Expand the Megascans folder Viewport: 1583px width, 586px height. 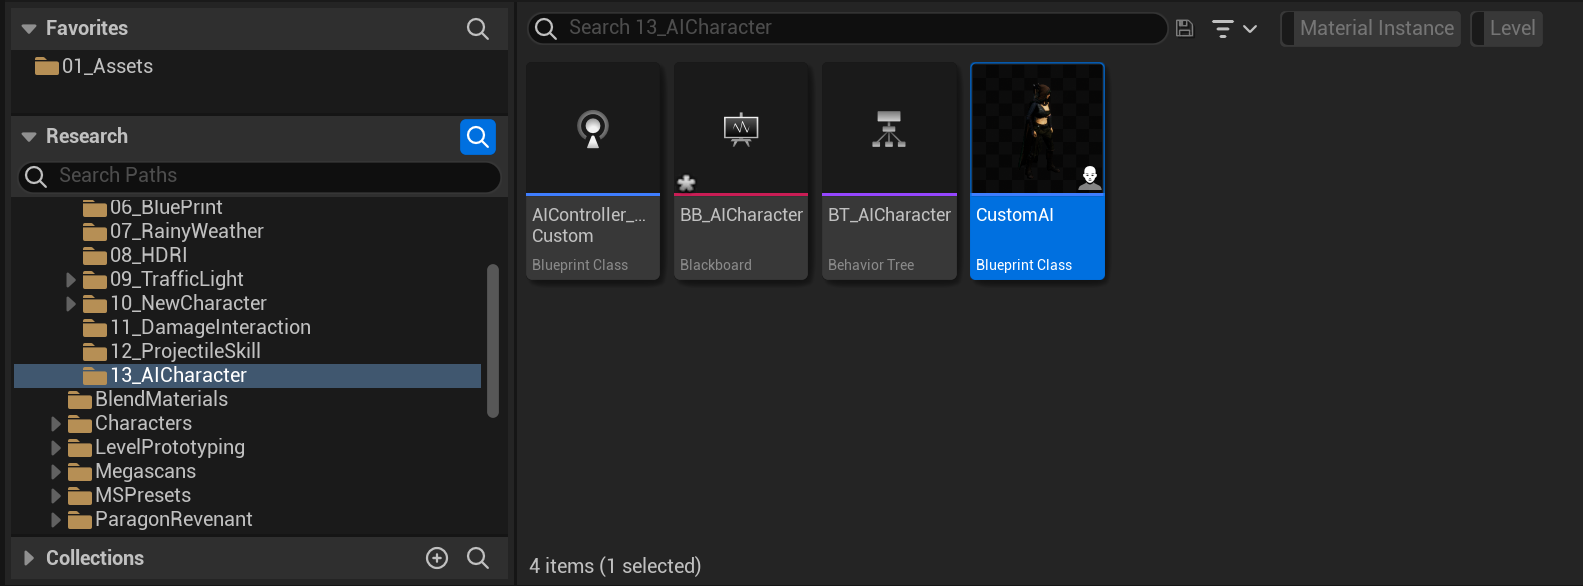click(x=56, y=472)
